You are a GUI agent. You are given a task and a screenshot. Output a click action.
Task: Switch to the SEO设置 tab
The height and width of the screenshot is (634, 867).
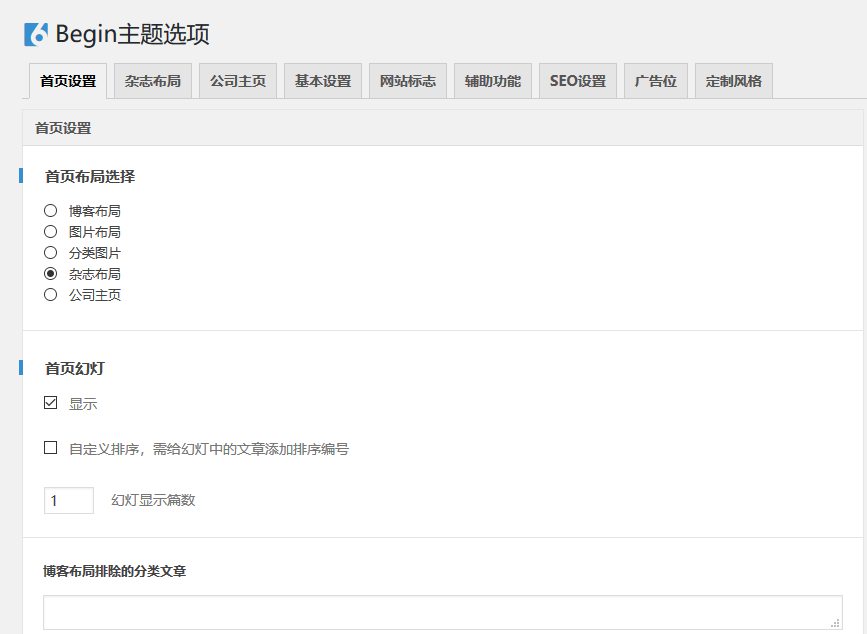click(577, 81)
